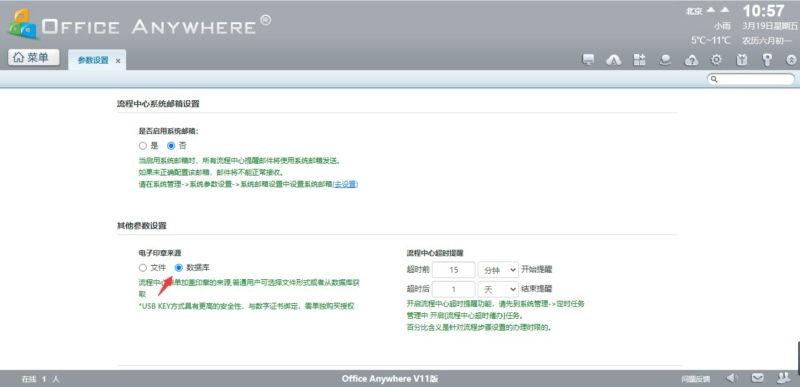
Task: Click the 超时前 value field showing 15
Action: point(454,270)
